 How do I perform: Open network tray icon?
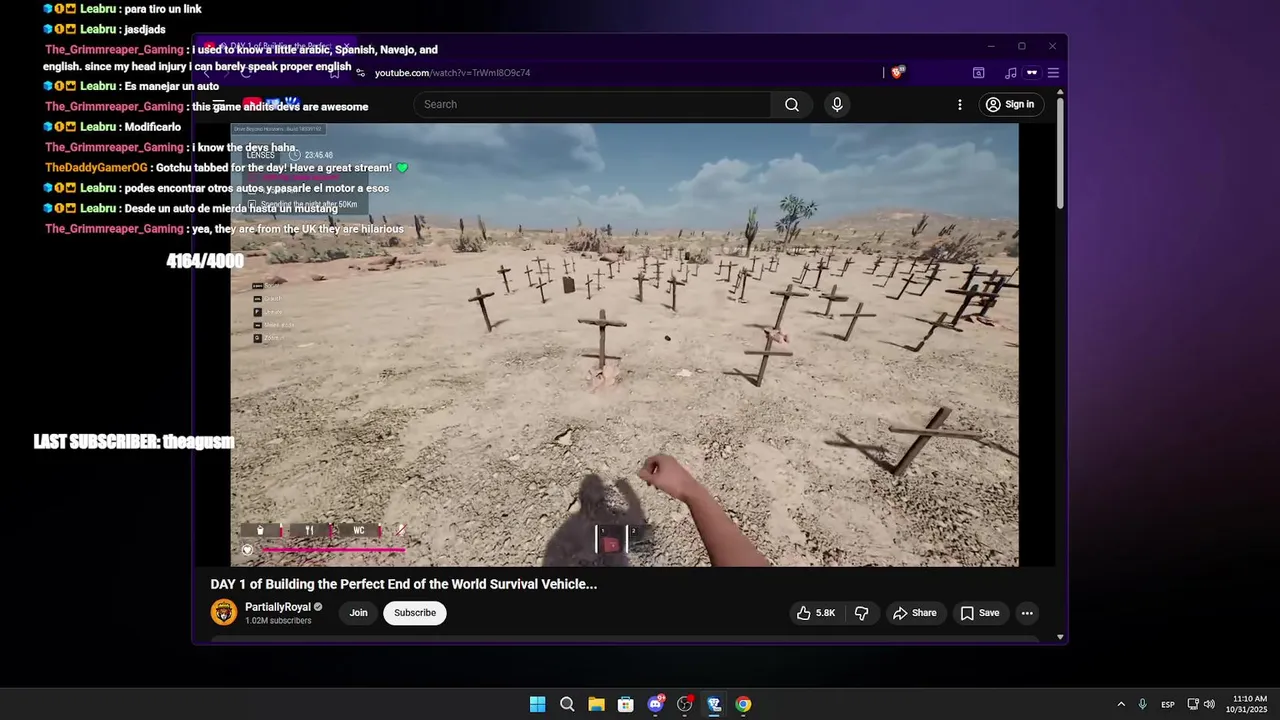pos(1193,704)
